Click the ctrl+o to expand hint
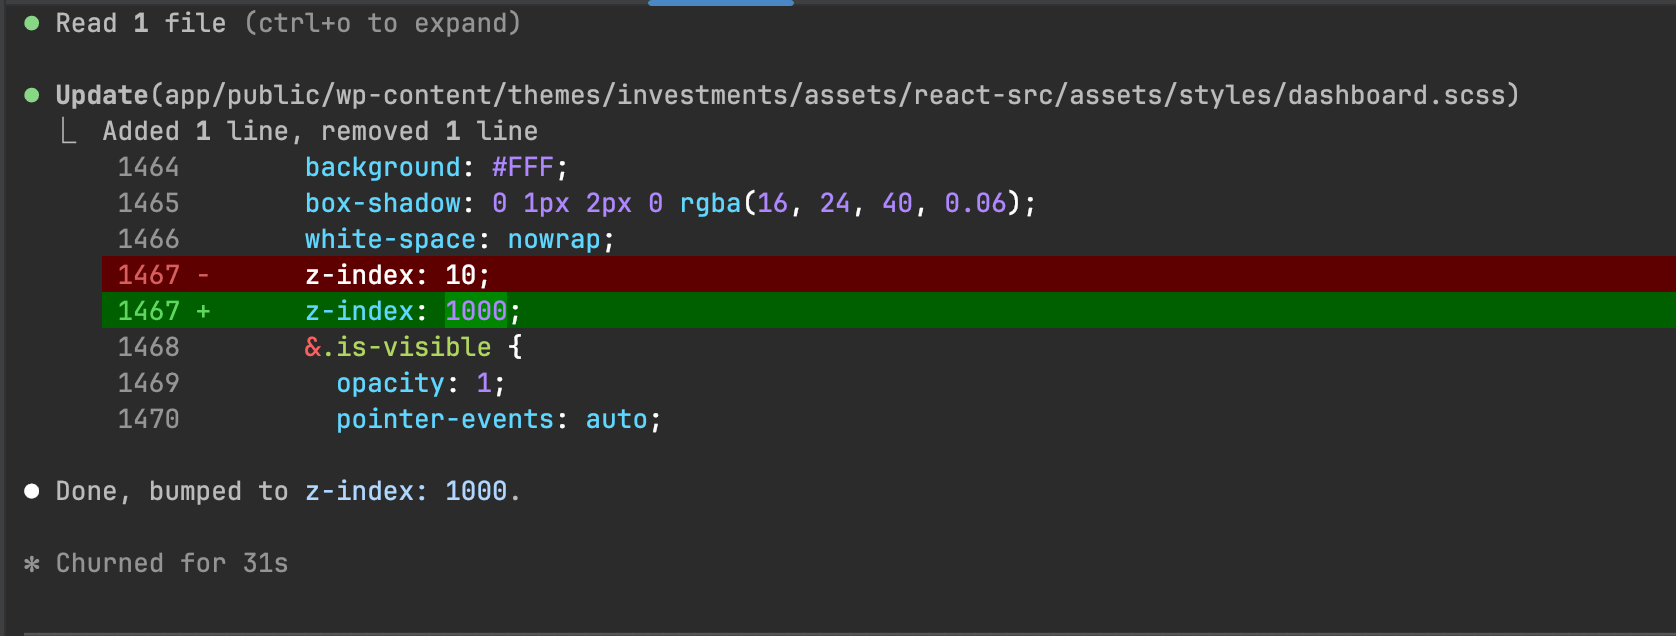 point(383,23)
